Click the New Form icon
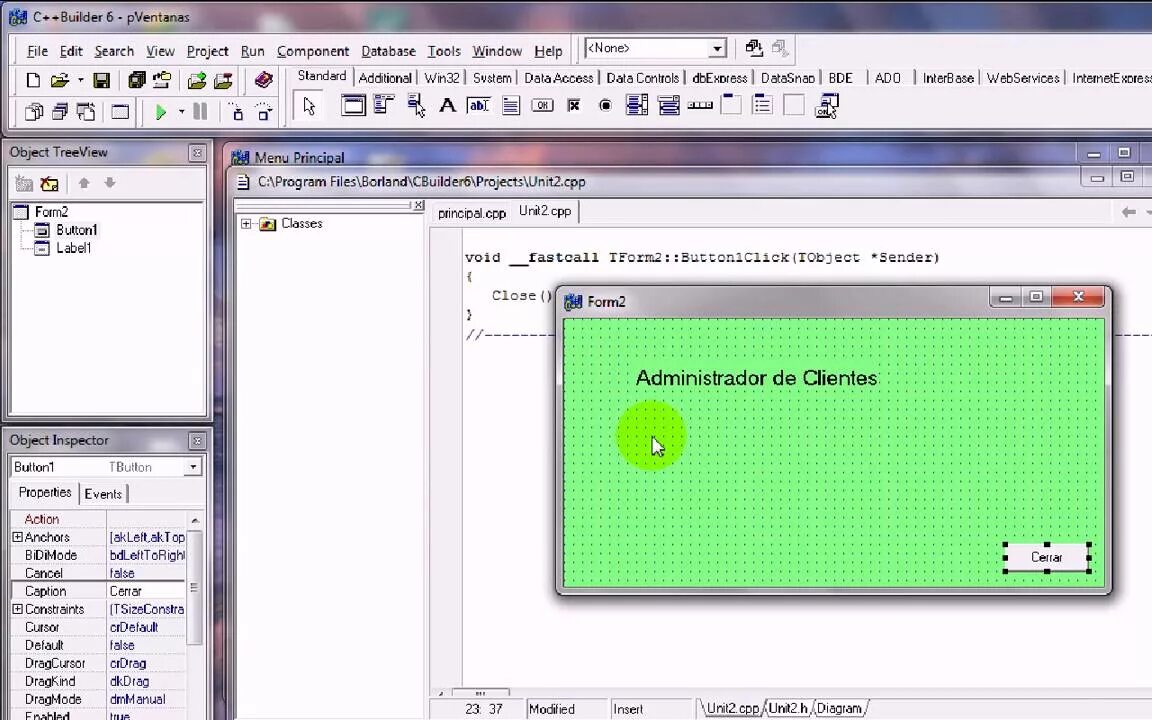 tap(120, 112)
